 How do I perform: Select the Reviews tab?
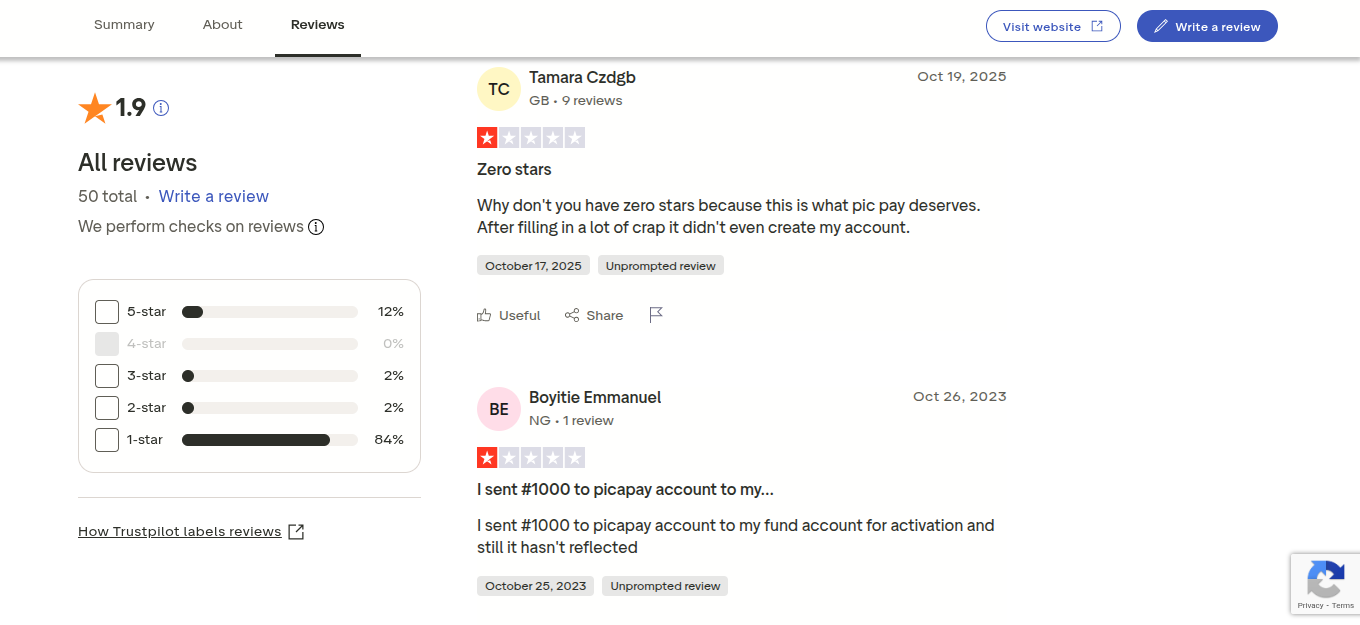coord(318,25)
